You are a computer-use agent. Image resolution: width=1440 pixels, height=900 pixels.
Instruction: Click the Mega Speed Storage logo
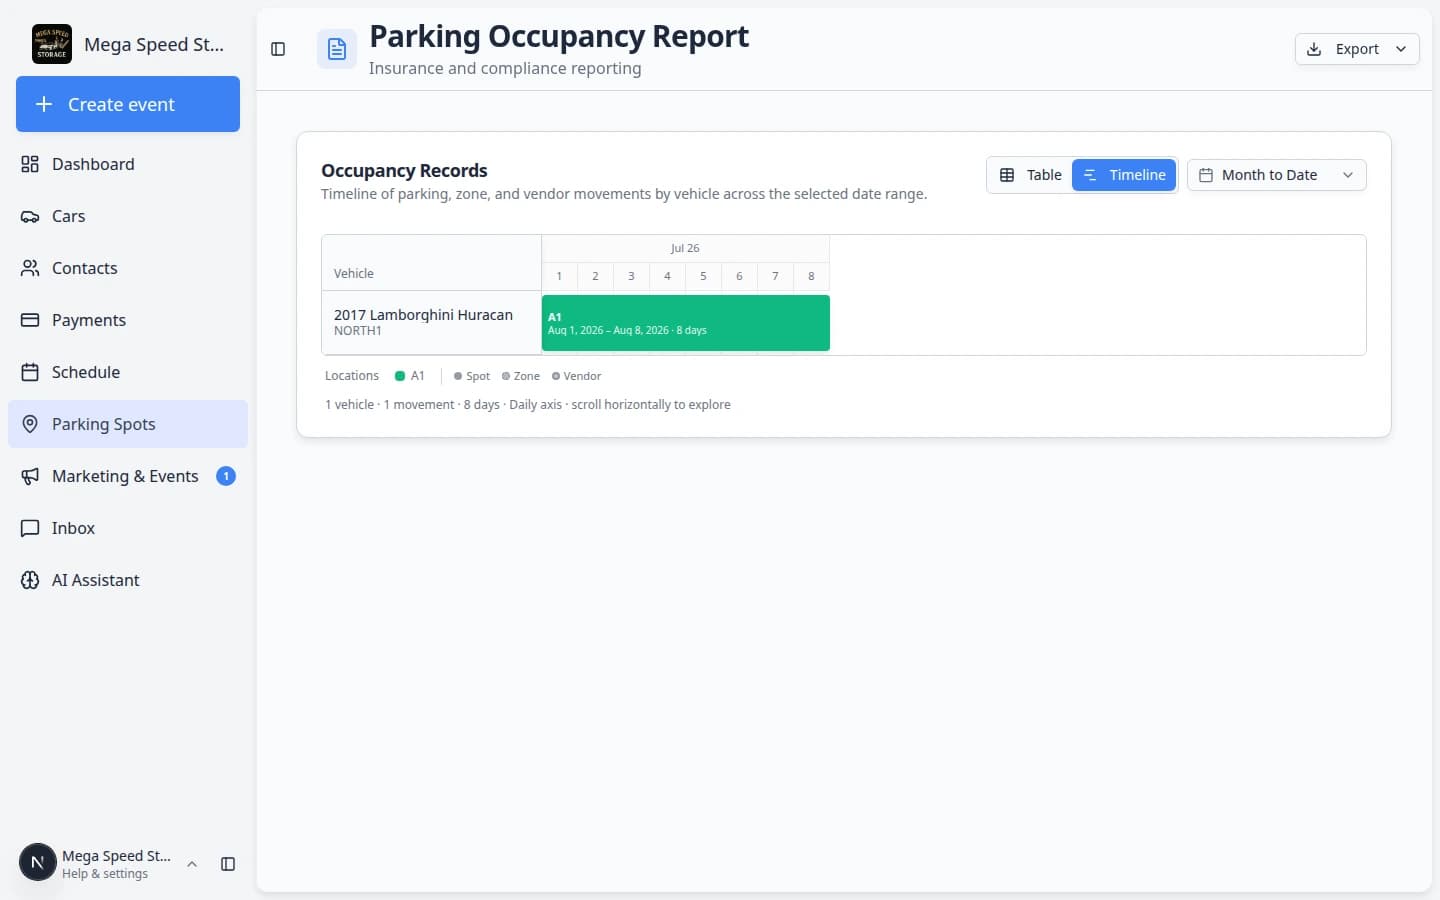click(x=52, y=44)
